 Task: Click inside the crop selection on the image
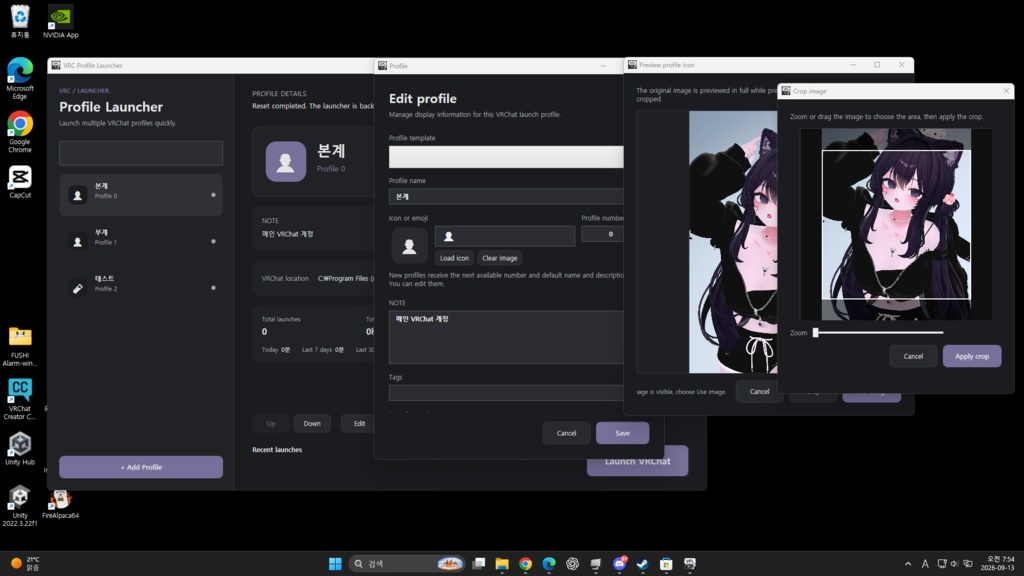click(896, 225)
